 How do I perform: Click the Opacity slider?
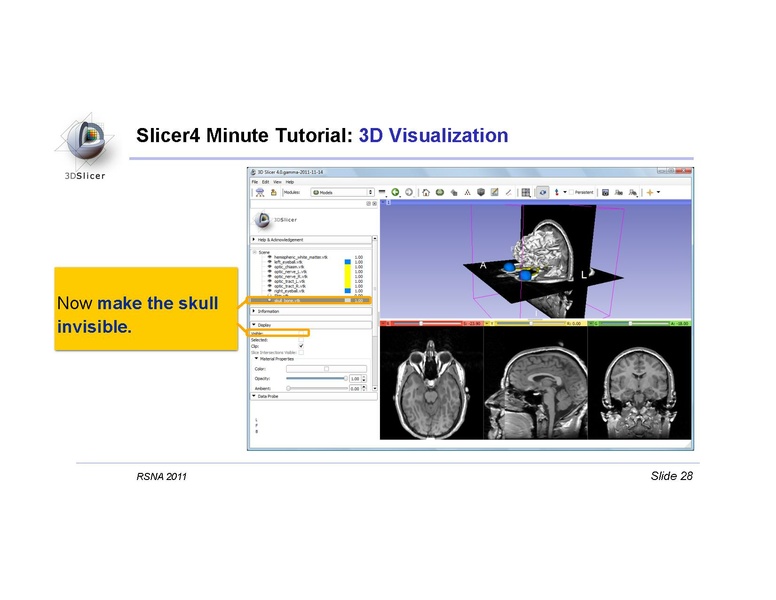tap(317, 379)
